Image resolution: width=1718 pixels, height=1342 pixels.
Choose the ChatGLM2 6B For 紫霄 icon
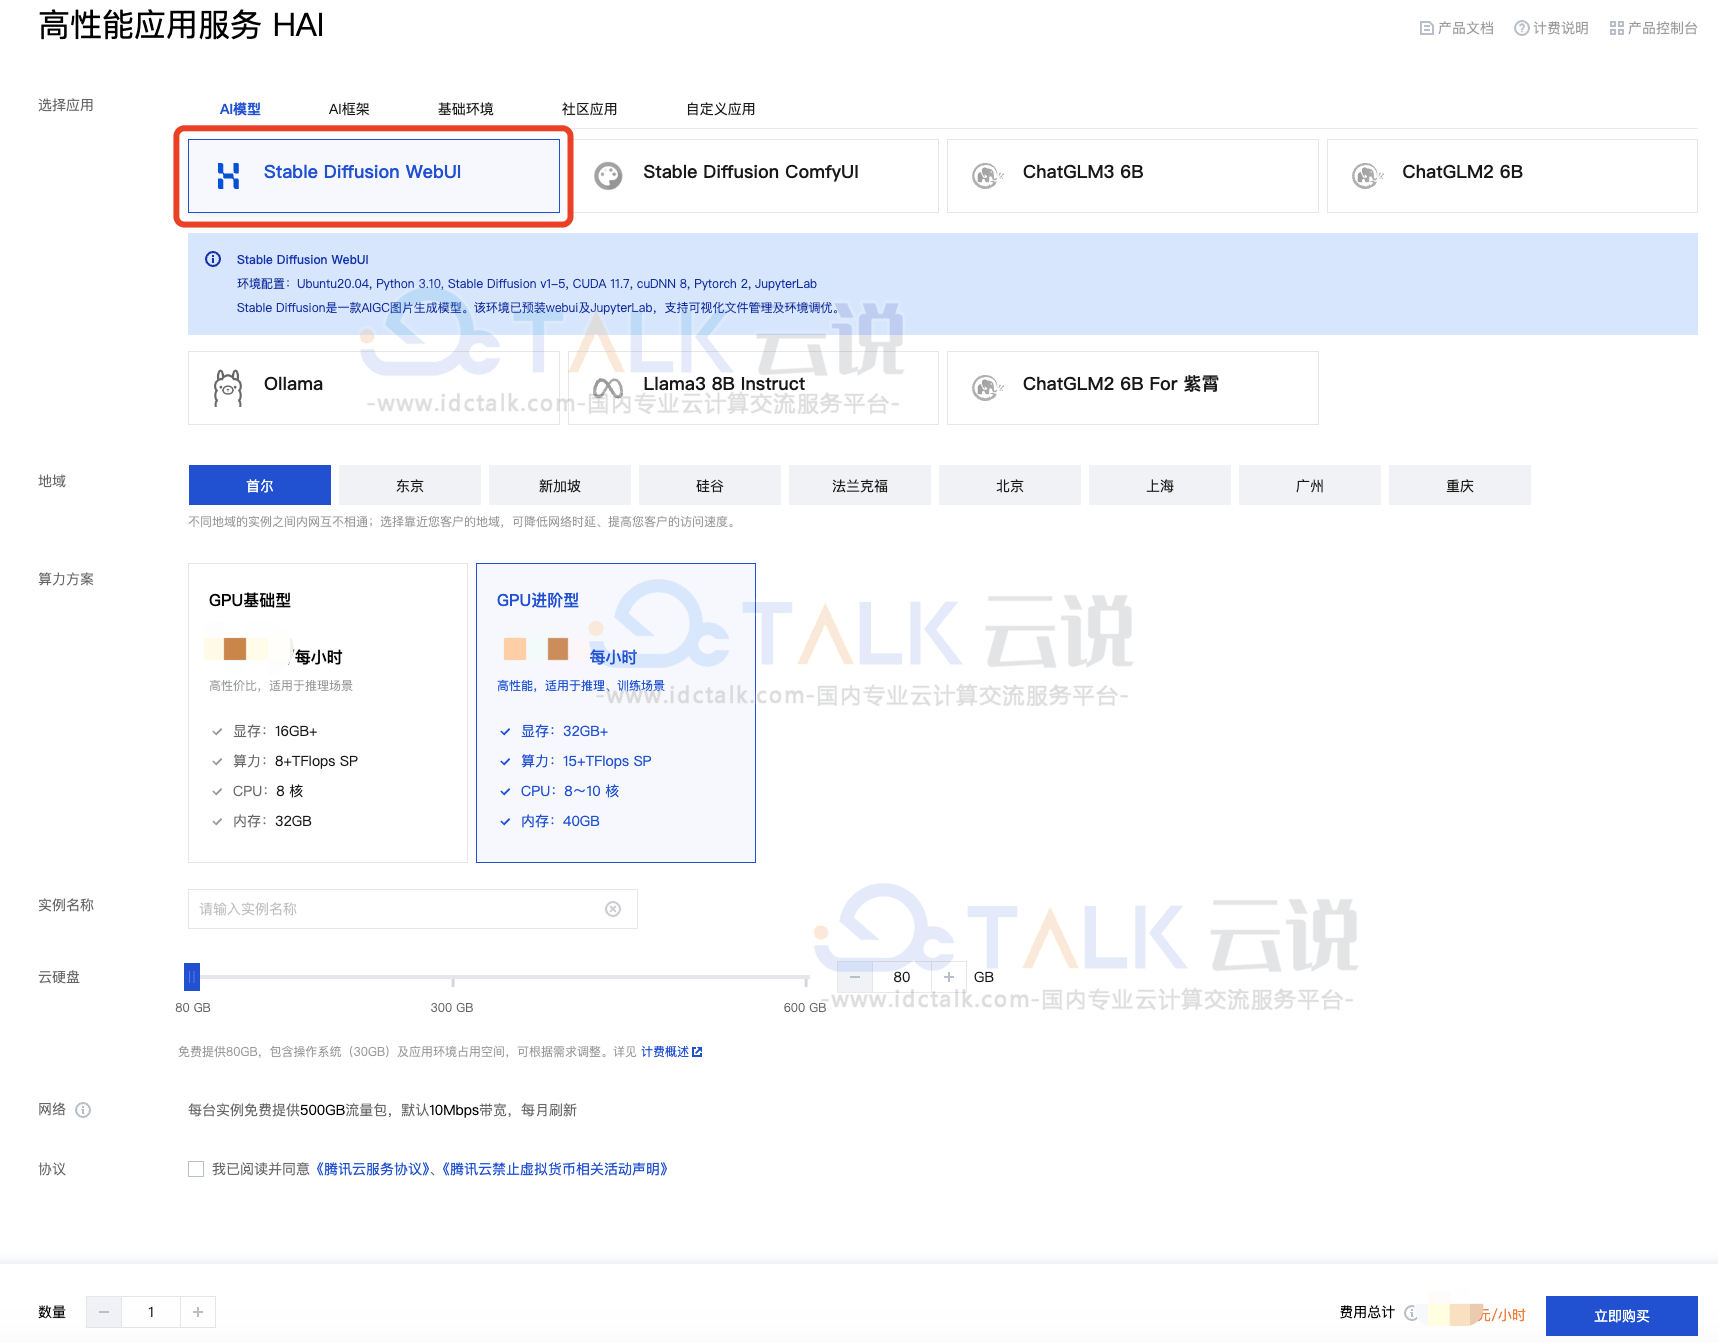(x=987, y=388)
